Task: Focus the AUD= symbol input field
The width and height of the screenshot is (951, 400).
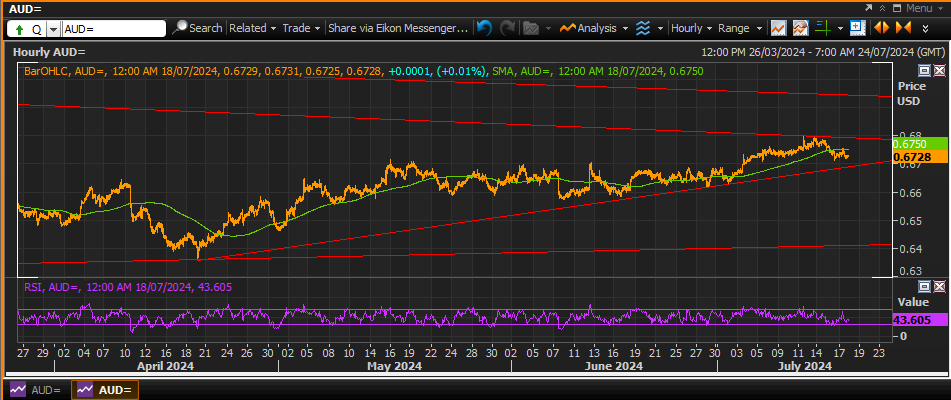Action: click(x=113, y=28)
